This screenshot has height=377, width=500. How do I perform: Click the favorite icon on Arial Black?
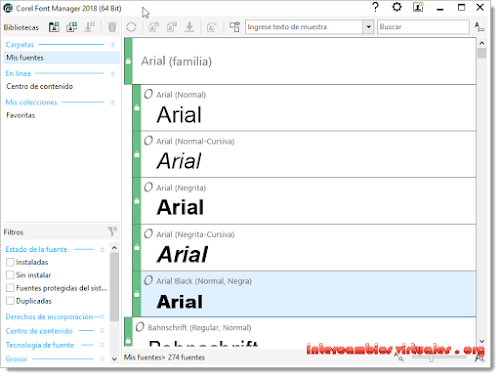tap(148, 280)
